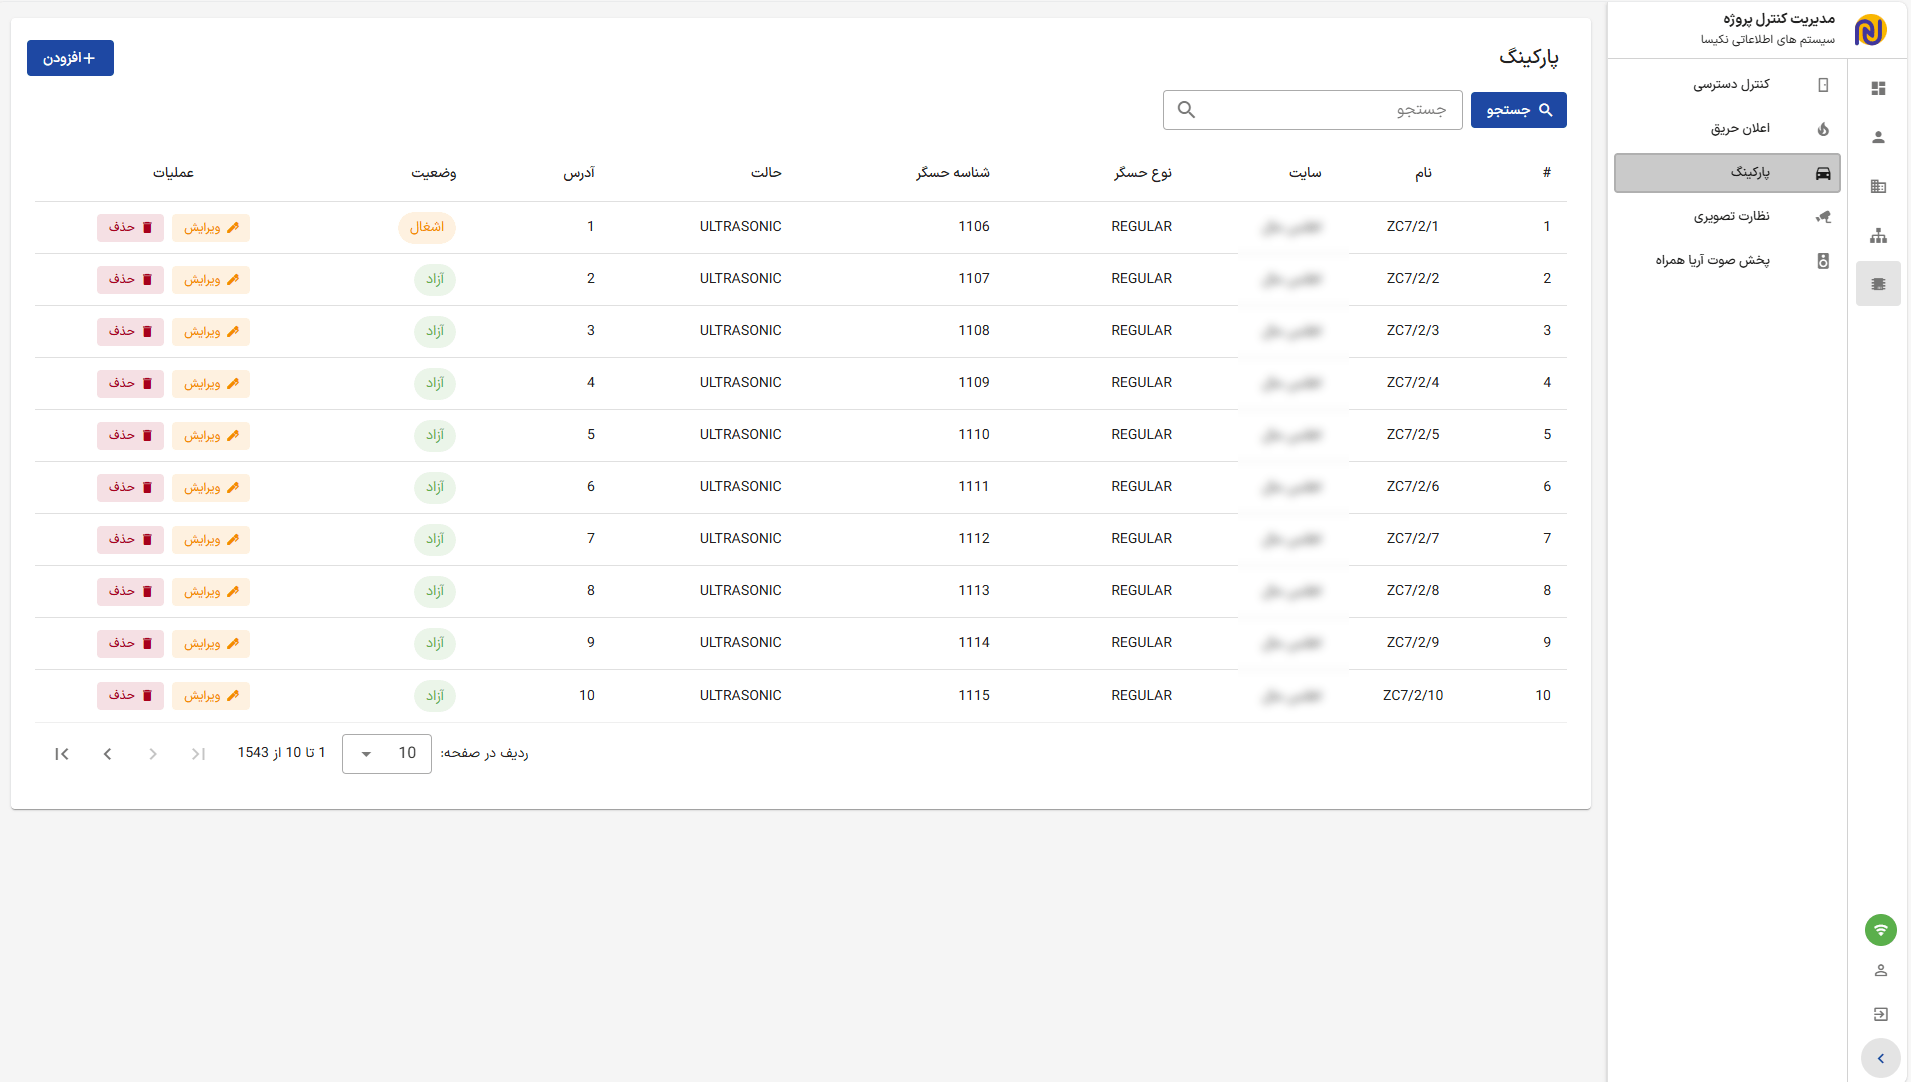Viewport: 1911px width, 1082px height.
Task: Open the کنترل دسترسی menu item
Action: [1730, 85]
